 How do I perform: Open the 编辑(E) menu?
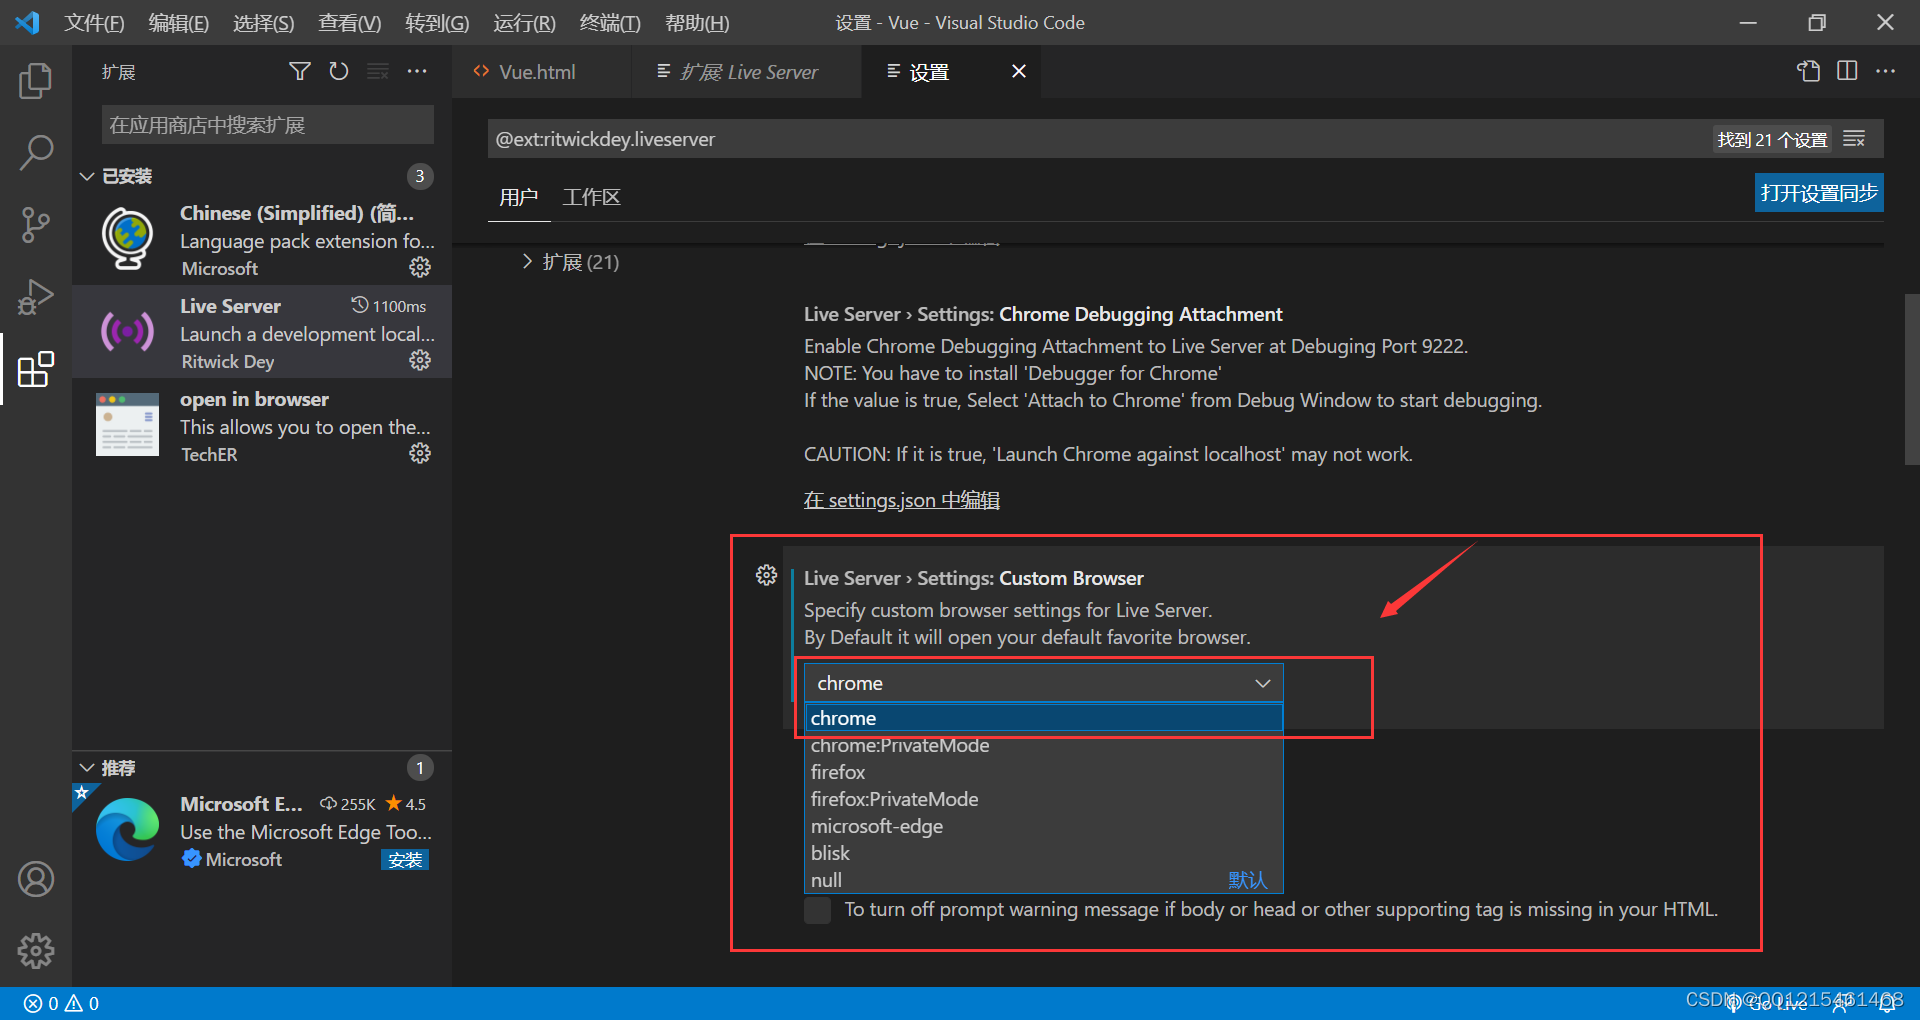click(179, 22)
